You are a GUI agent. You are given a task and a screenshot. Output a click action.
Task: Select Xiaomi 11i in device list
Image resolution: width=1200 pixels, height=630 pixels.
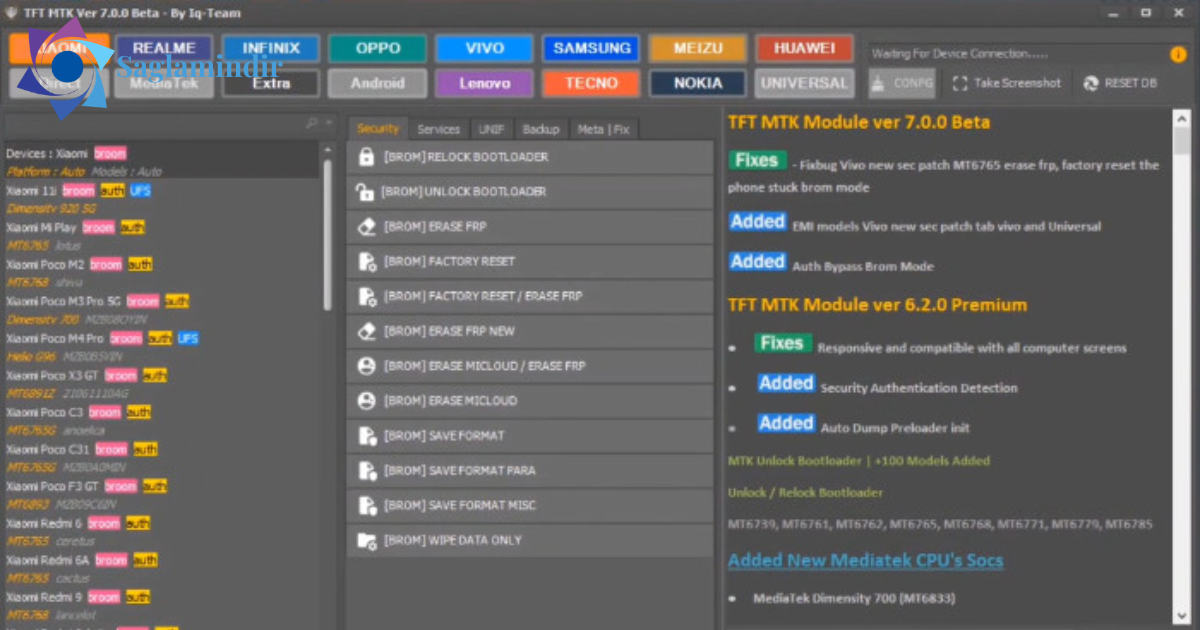pos(160,190)
